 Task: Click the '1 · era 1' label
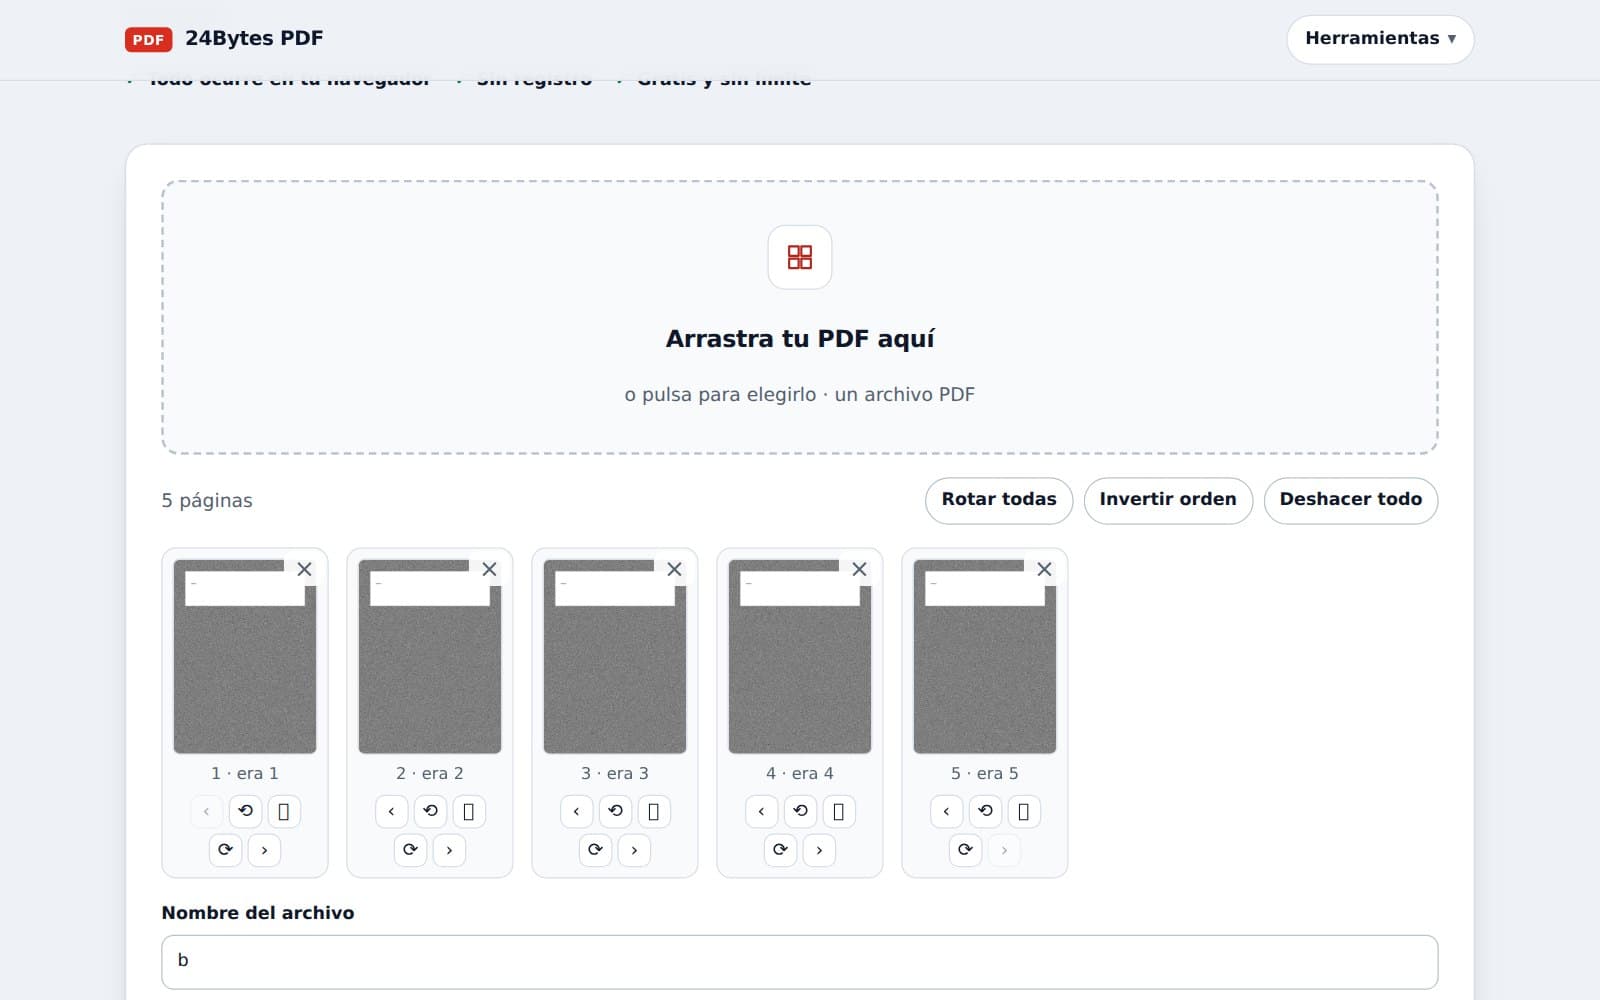245,773
